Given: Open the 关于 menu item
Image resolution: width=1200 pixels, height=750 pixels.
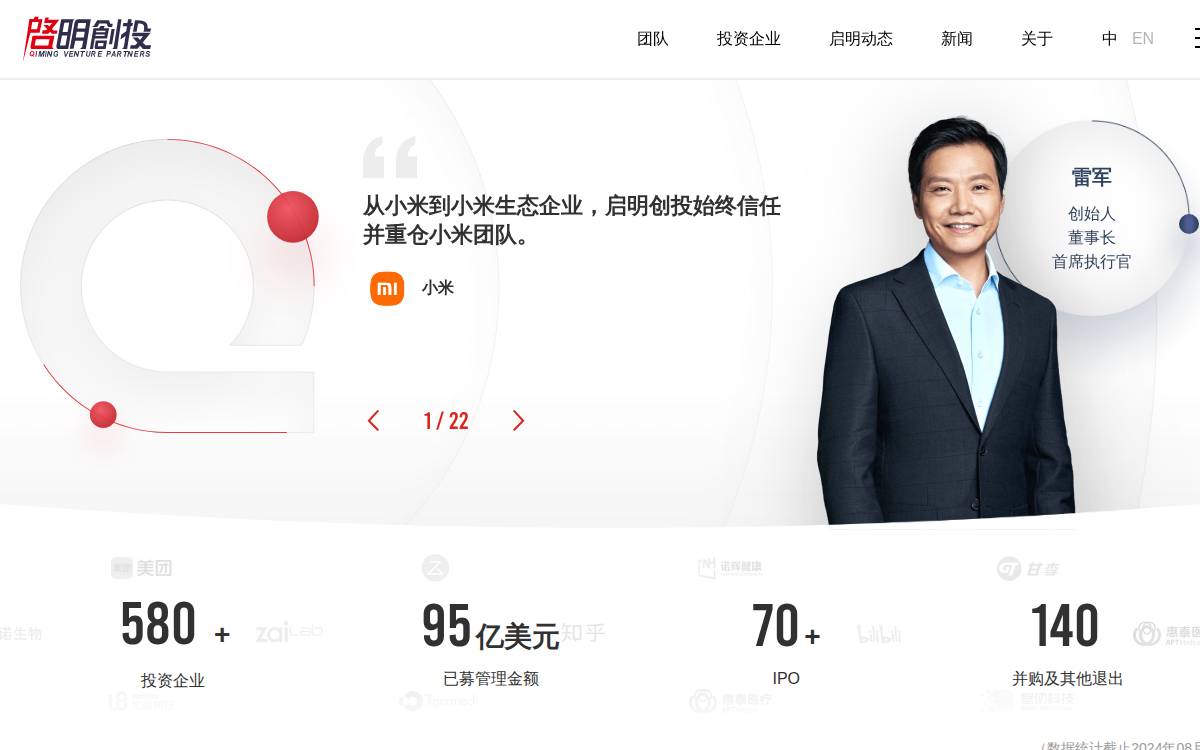Looking at the screenshot, I should click(x=1037, y=39).
